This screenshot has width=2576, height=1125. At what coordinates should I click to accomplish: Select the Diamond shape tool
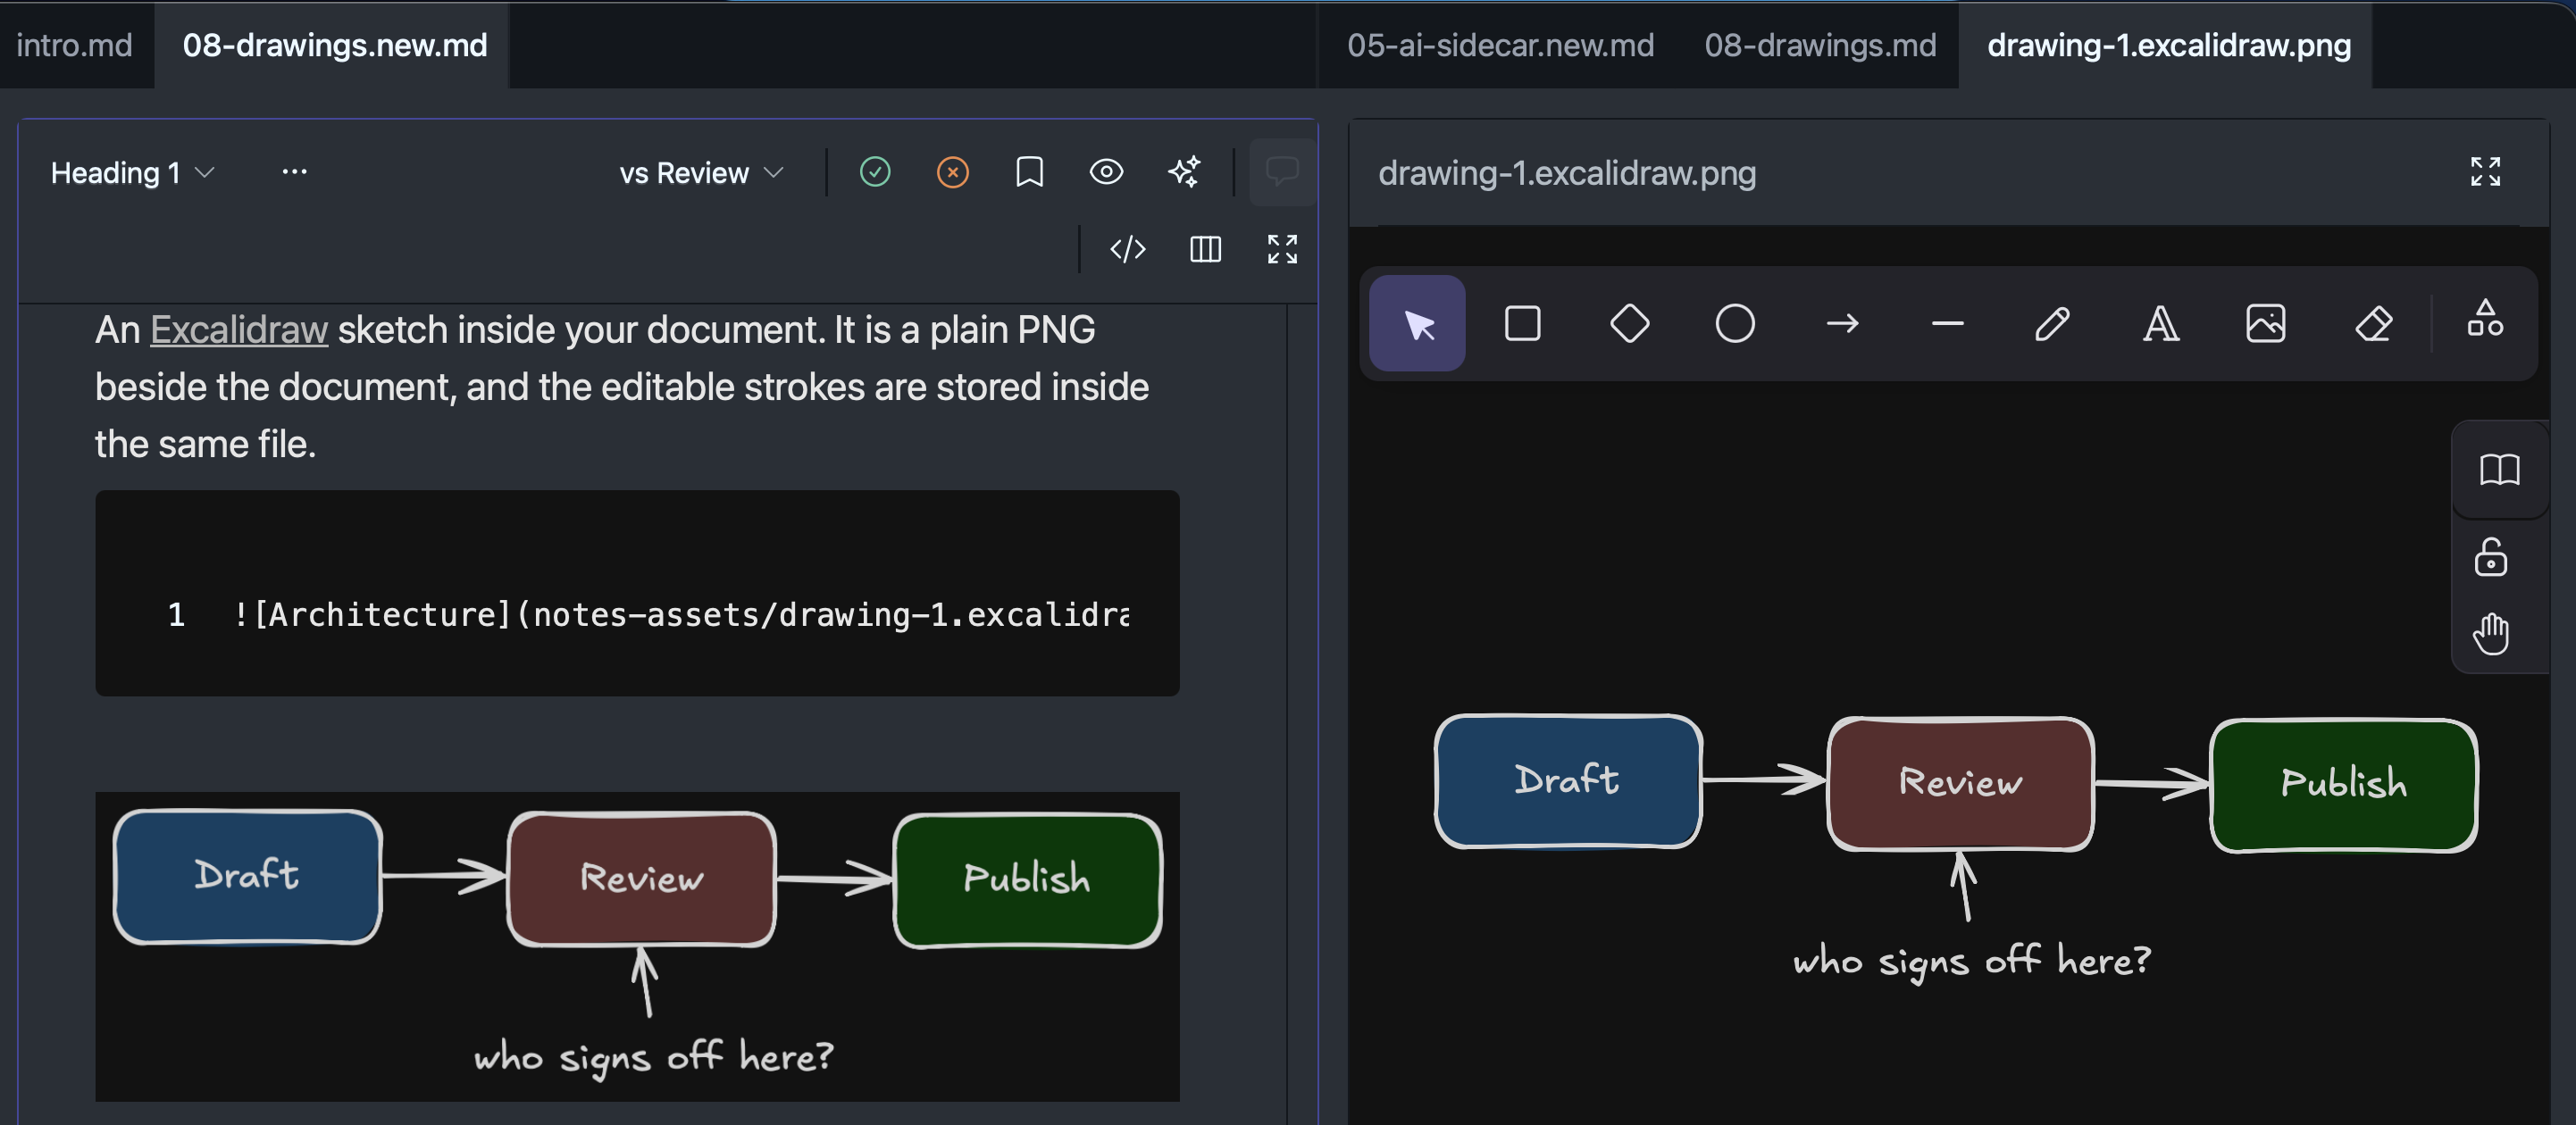(1629, 324)
